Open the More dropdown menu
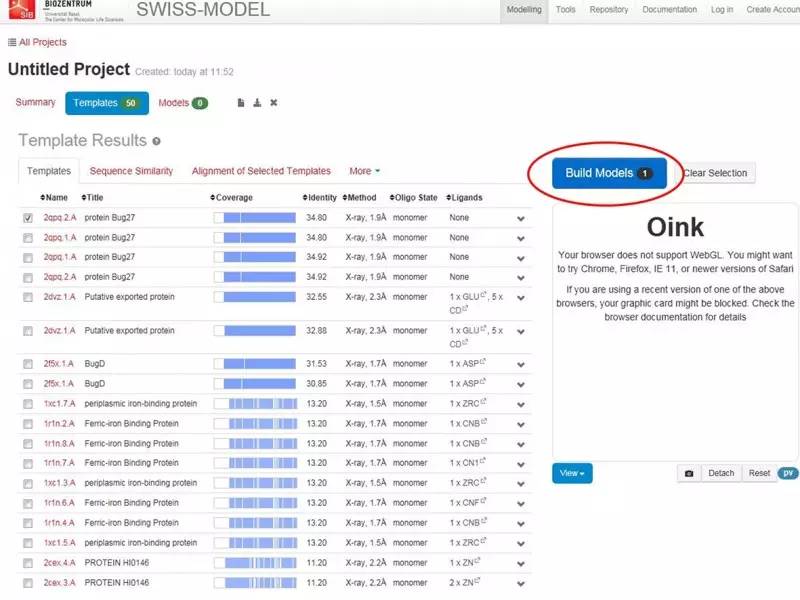 [x=364, y=171]
